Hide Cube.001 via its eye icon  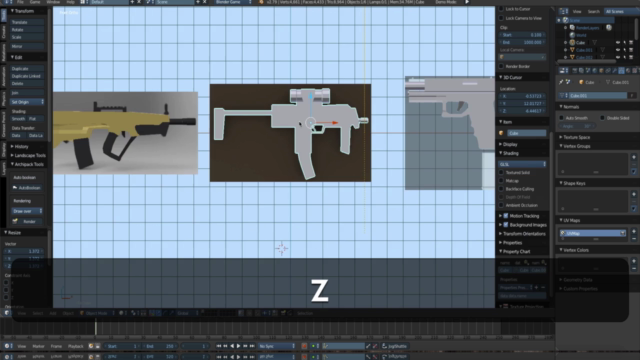[x=618, y=50]
